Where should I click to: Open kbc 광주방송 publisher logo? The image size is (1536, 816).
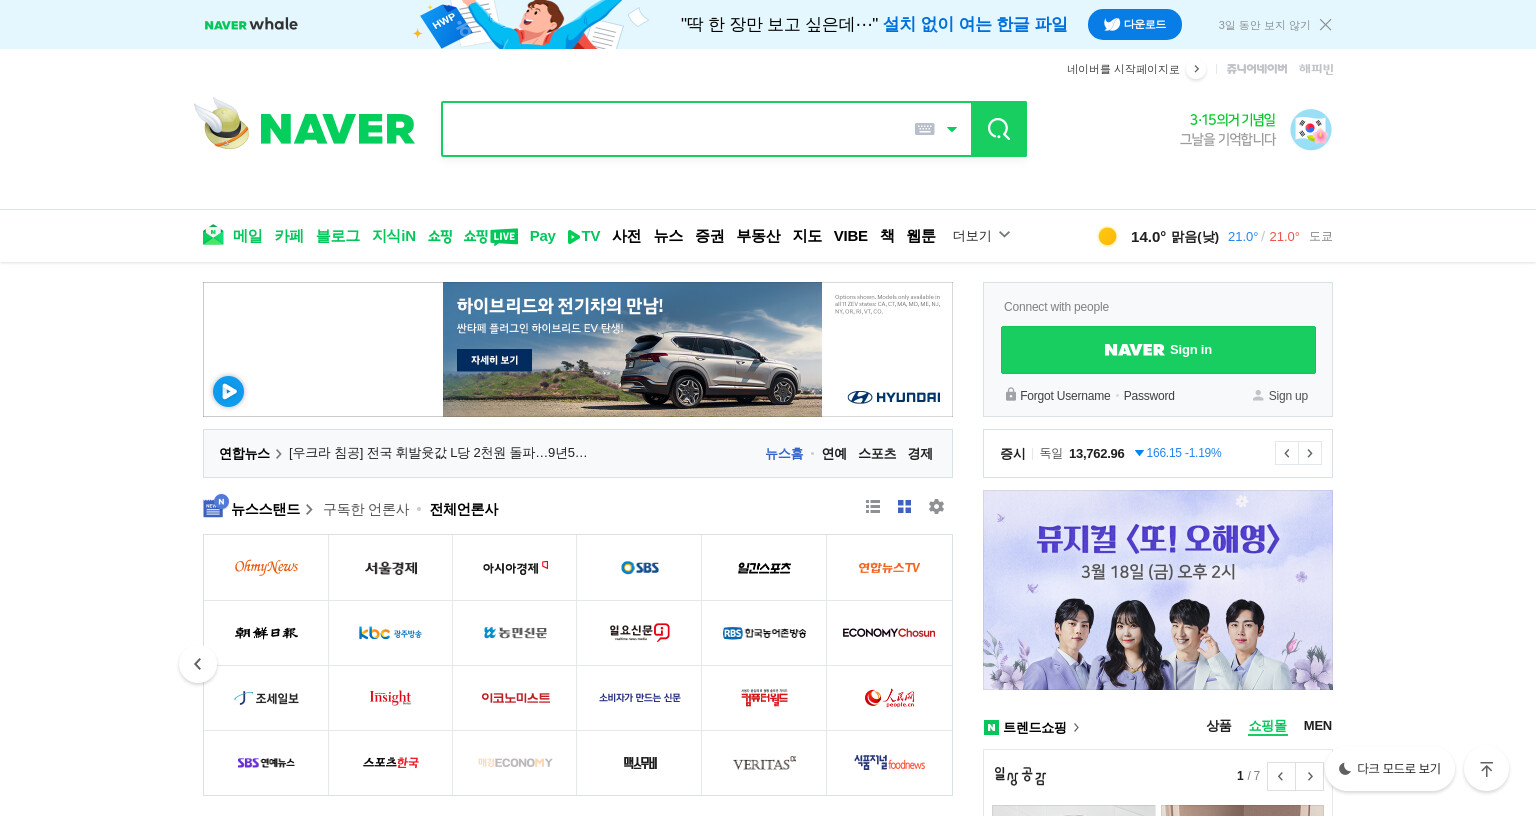(x=390, y=633)
